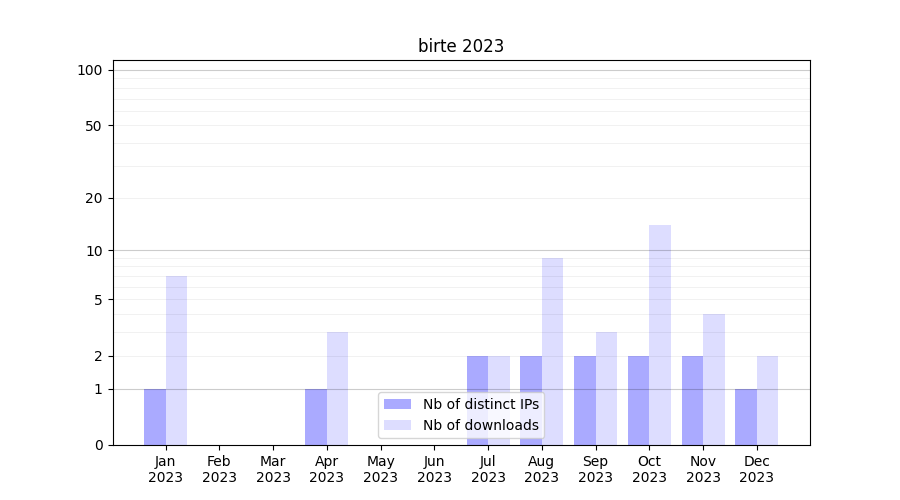900x500 pixels.
Task: Click the light downloads legend swatch
Action: [x=397, y=425]
